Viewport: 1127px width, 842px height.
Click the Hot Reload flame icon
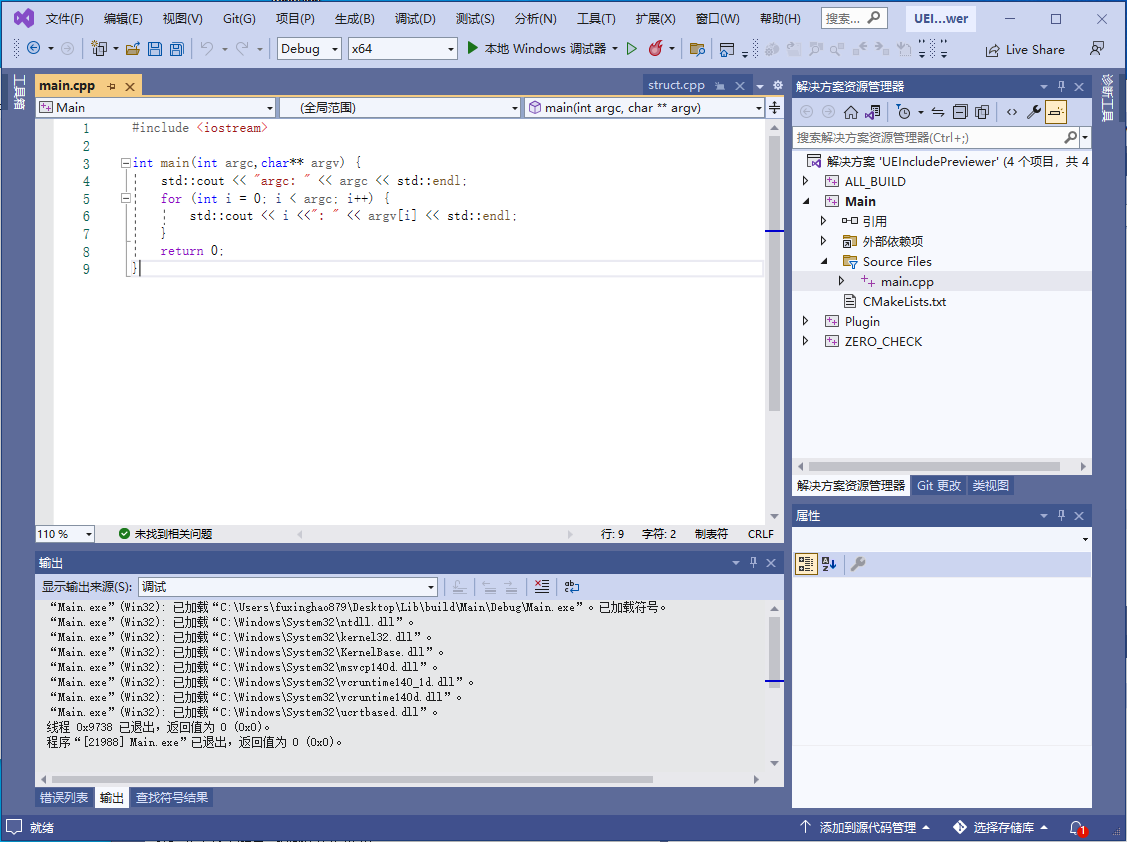[656, 49]
